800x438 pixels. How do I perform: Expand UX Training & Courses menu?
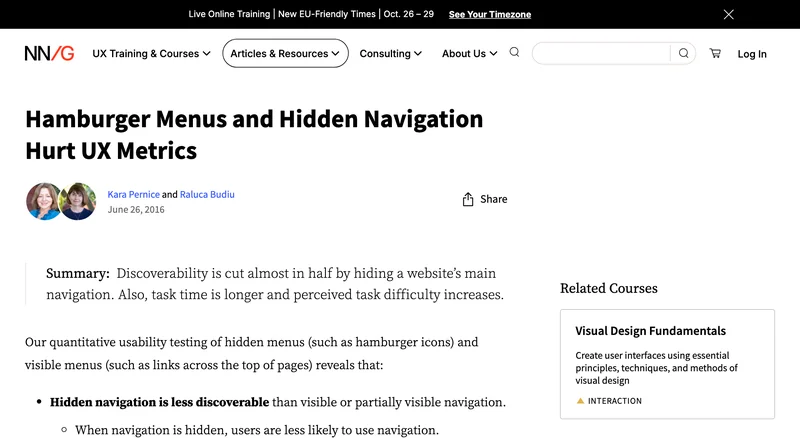point(151,54)
